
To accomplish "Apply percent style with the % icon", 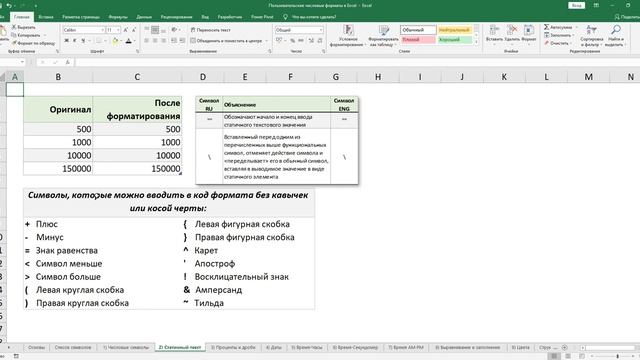I will point(292,40).
